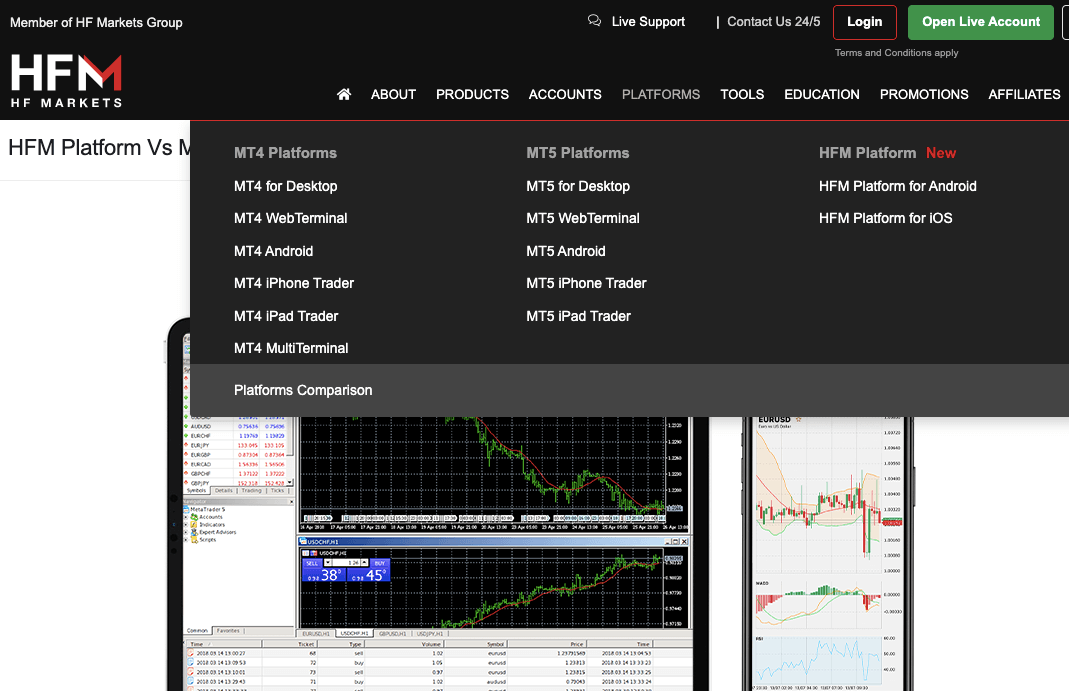Click the Terms and Conditions apply text

pyautogui.click(x=897, y=52)
